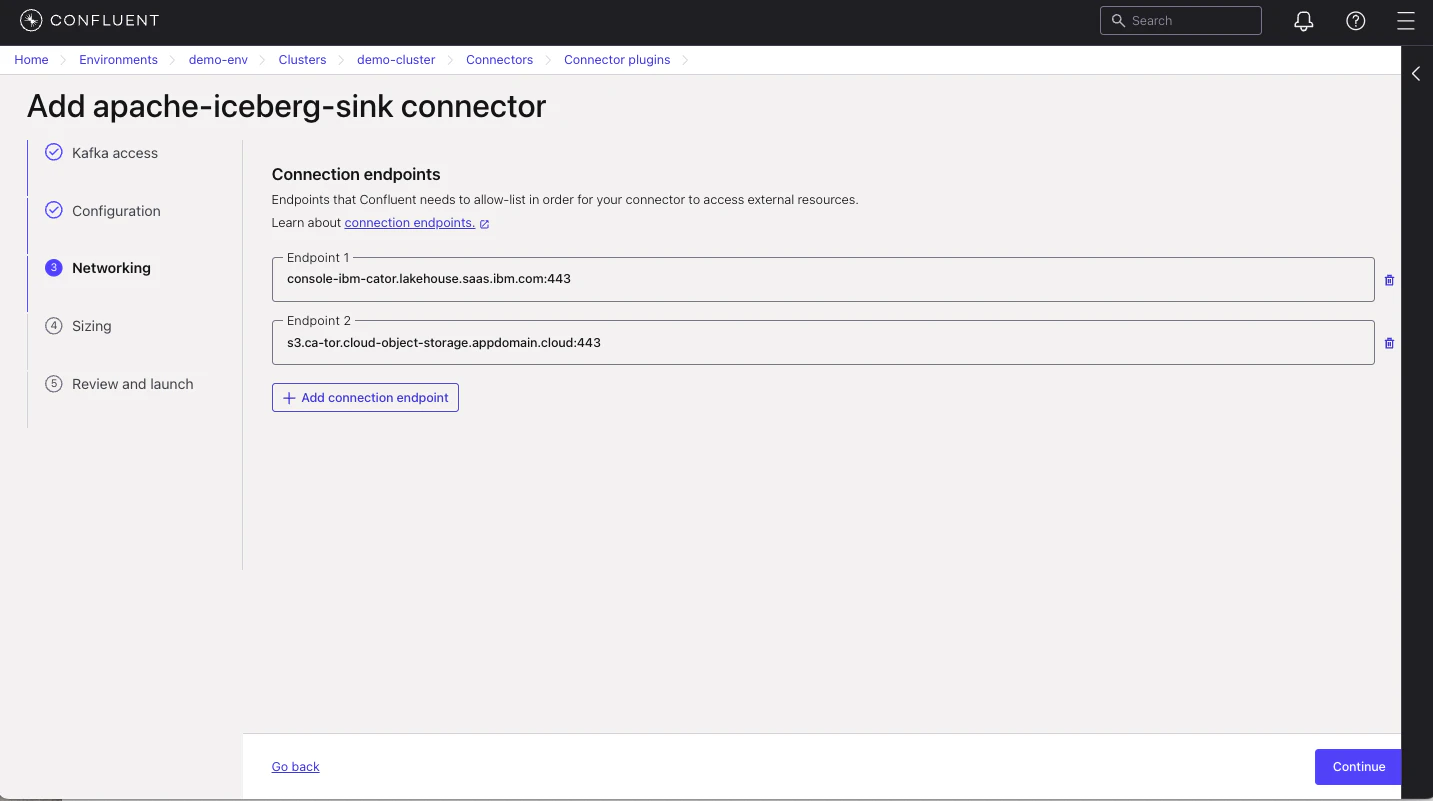Open demo-env breadcrumb
Screen dimensions: 1433x801
(x=218, y=60)
